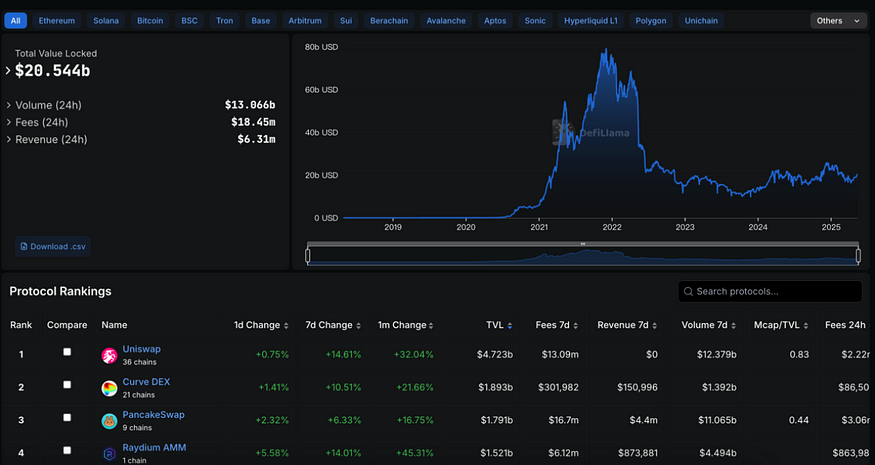Click the Download .csv button
Viewport: 875px width, 465px height.
pos(53,246)
